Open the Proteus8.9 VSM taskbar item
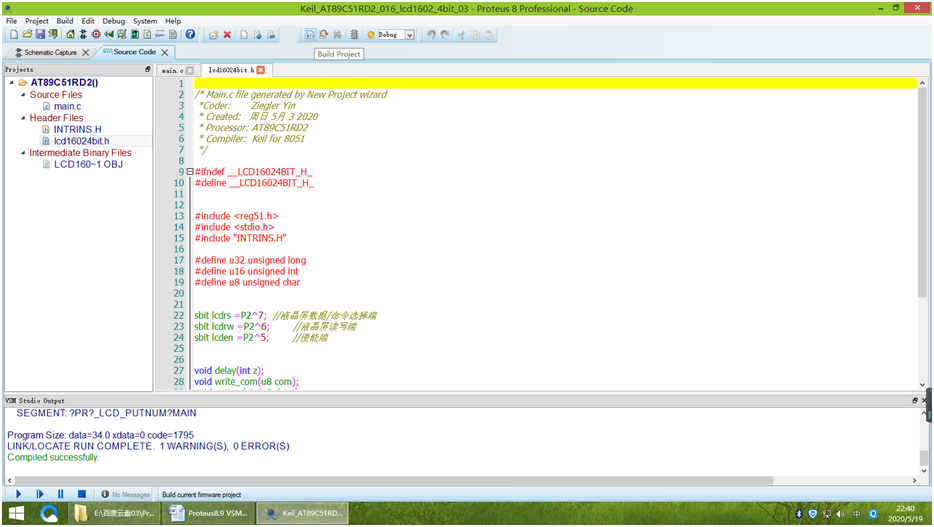934x527 pixels. 208,513
